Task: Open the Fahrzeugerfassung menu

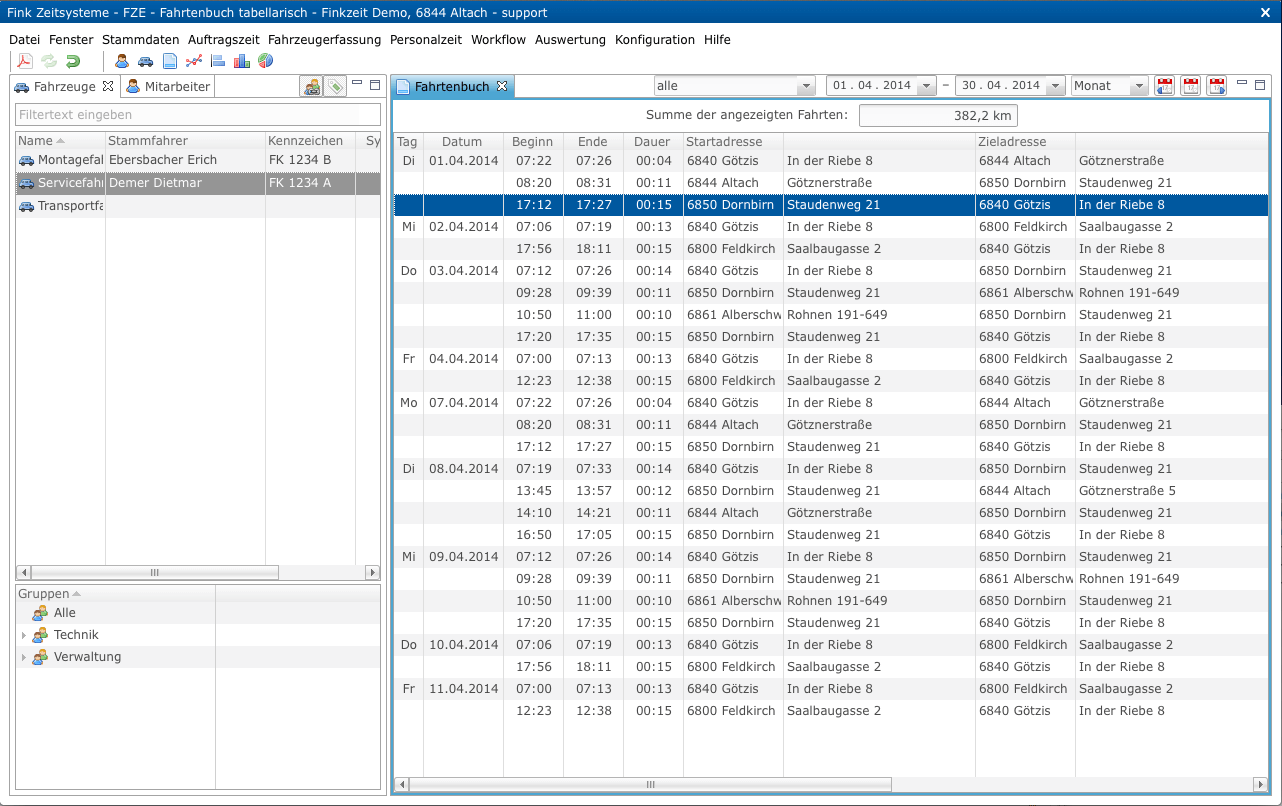Action: pos(325,40)
